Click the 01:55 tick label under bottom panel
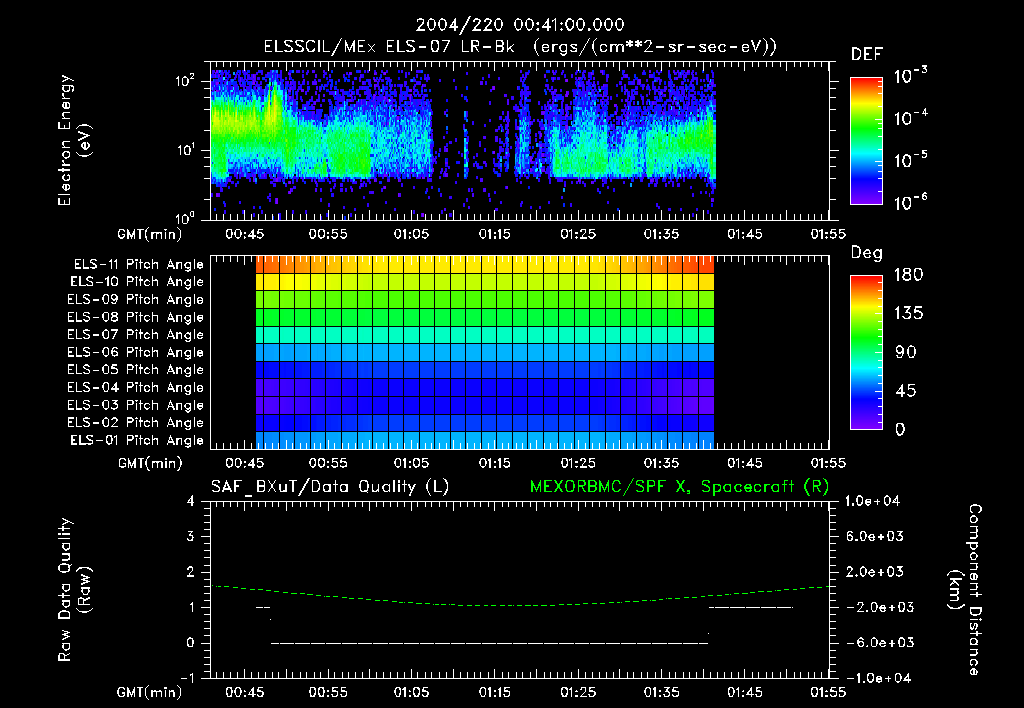This screenshot has height=708, width=1024. coord(828,692)
